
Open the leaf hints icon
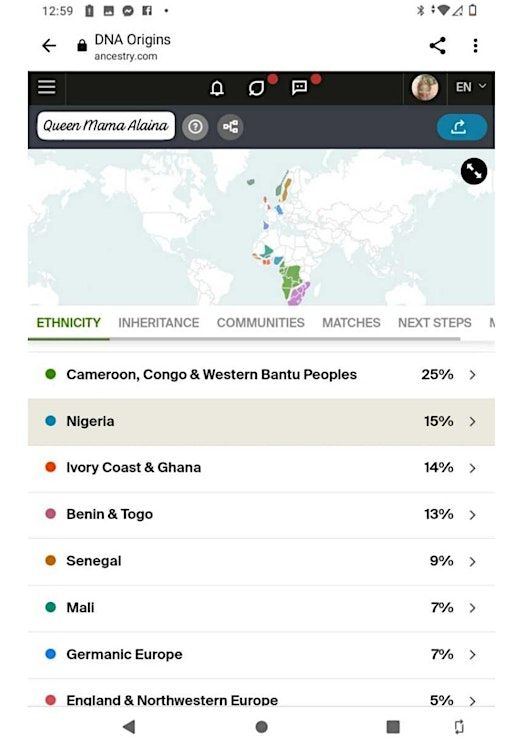coord(256,88)
